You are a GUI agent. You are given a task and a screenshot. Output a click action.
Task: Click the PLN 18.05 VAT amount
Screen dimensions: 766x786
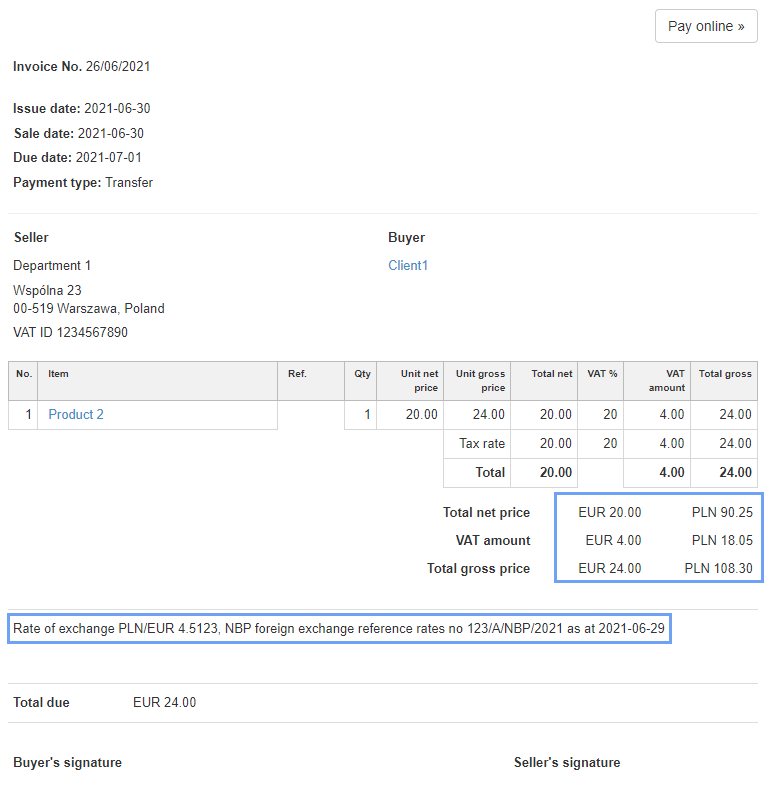coord(722,540)
